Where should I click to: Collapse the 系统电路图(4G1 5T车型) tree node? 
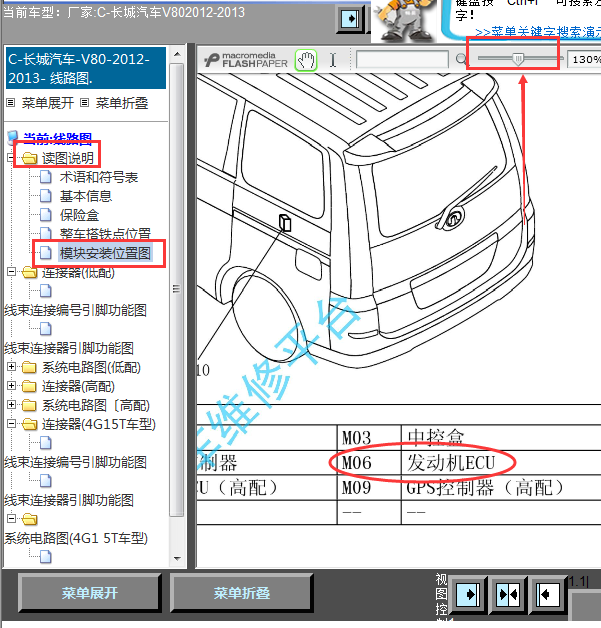click(x=11, y=519)
